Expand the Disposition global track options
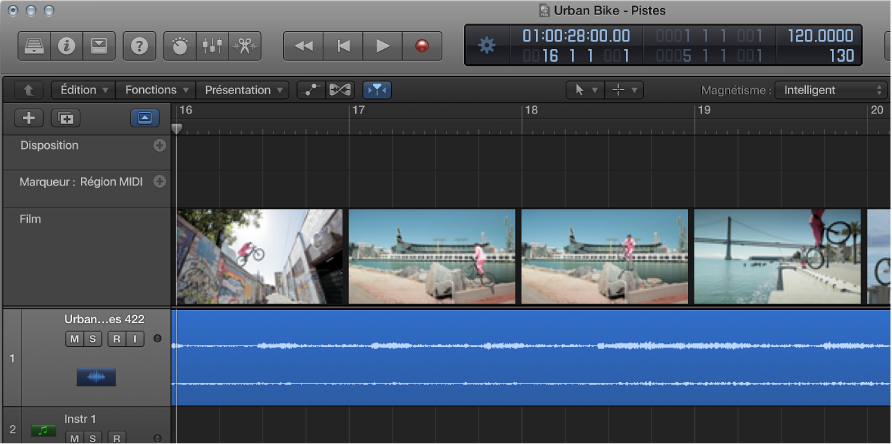This screenshot has height=444, width=892. [159, 146]
